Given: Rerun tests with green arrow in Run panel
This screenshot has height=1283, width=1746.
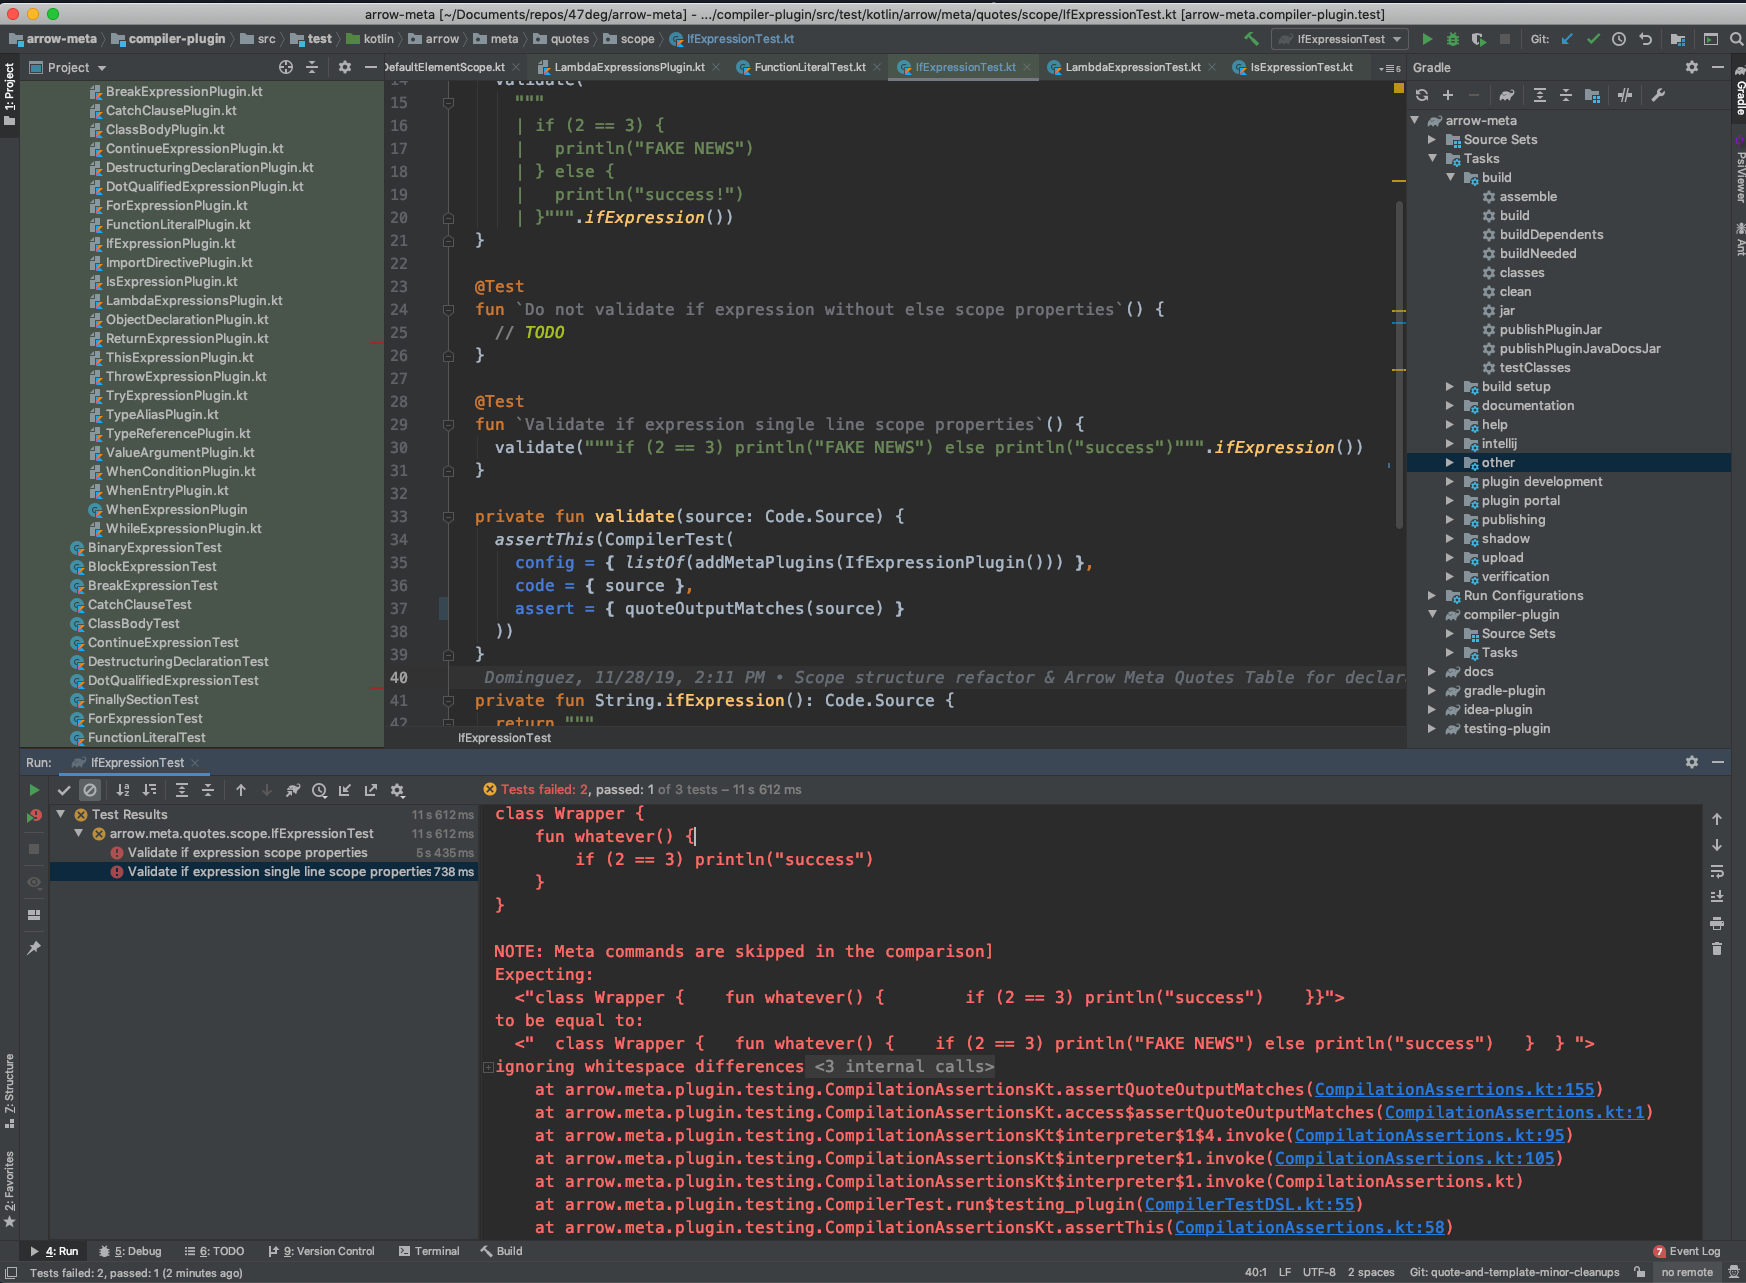Looking at the screenshot, I should 34,790.
